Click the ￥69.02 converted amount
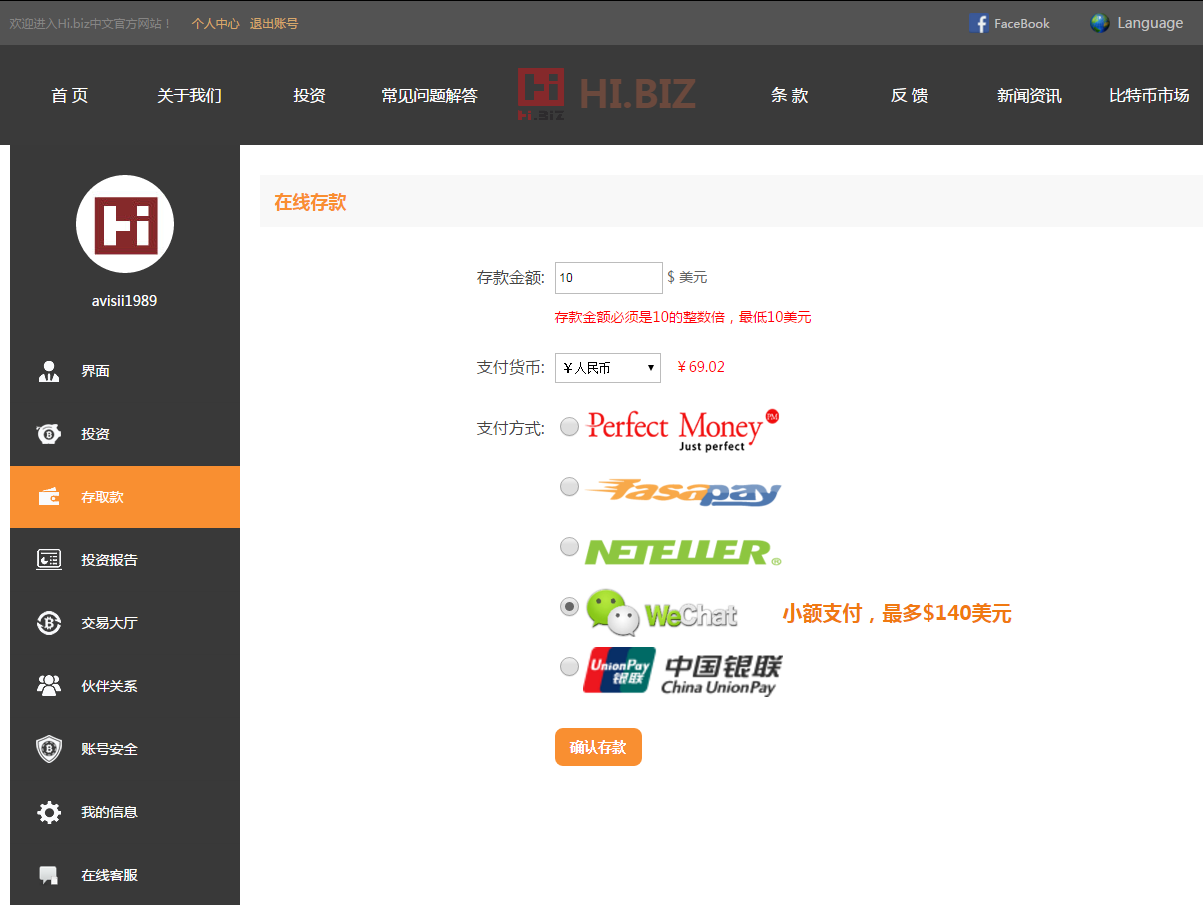 (701, 367)
